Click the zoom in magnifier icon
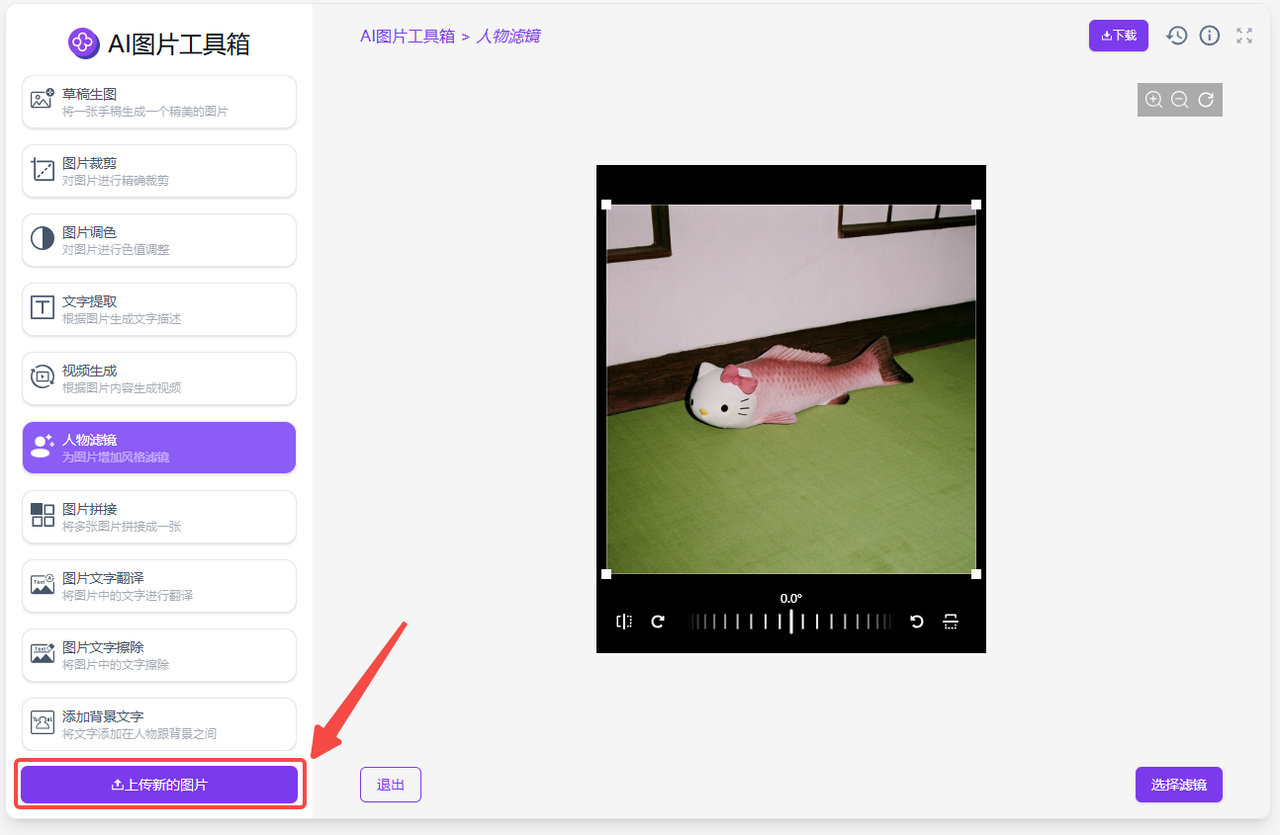1280x835 pixels. (1154, 99)
